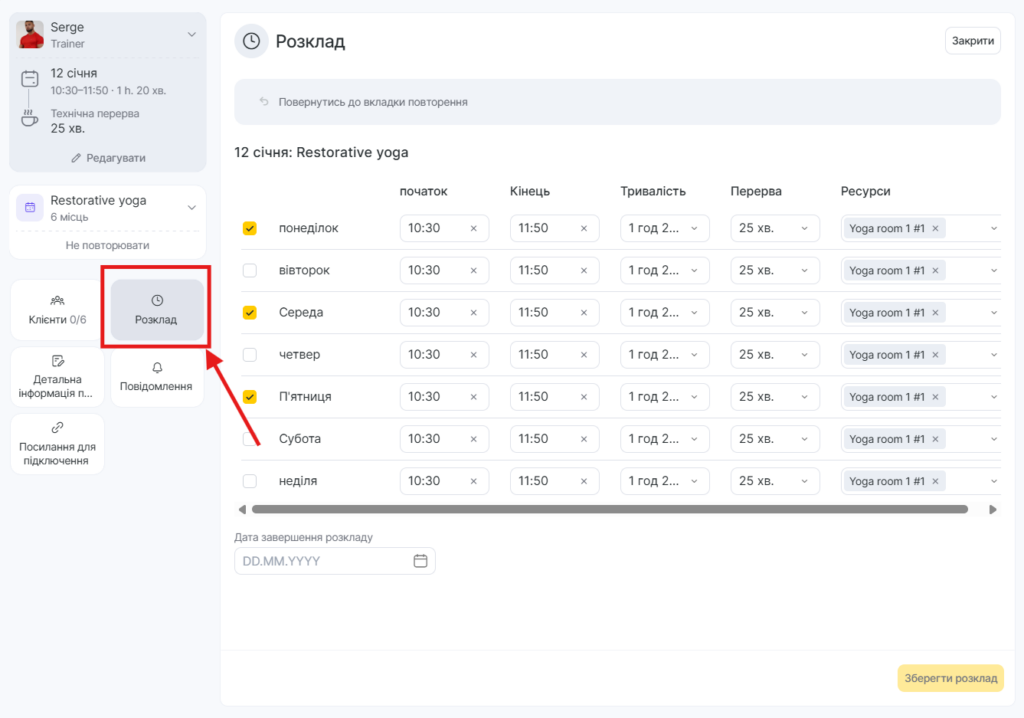Open the Клієнти 0/6 tab
Screen dimensions: 1024x718
point(57,310)
